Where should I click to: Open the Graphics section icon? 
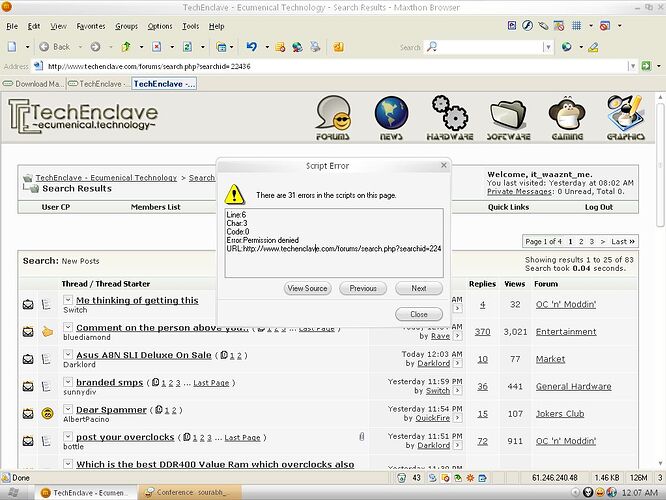(x=626, y=117)
